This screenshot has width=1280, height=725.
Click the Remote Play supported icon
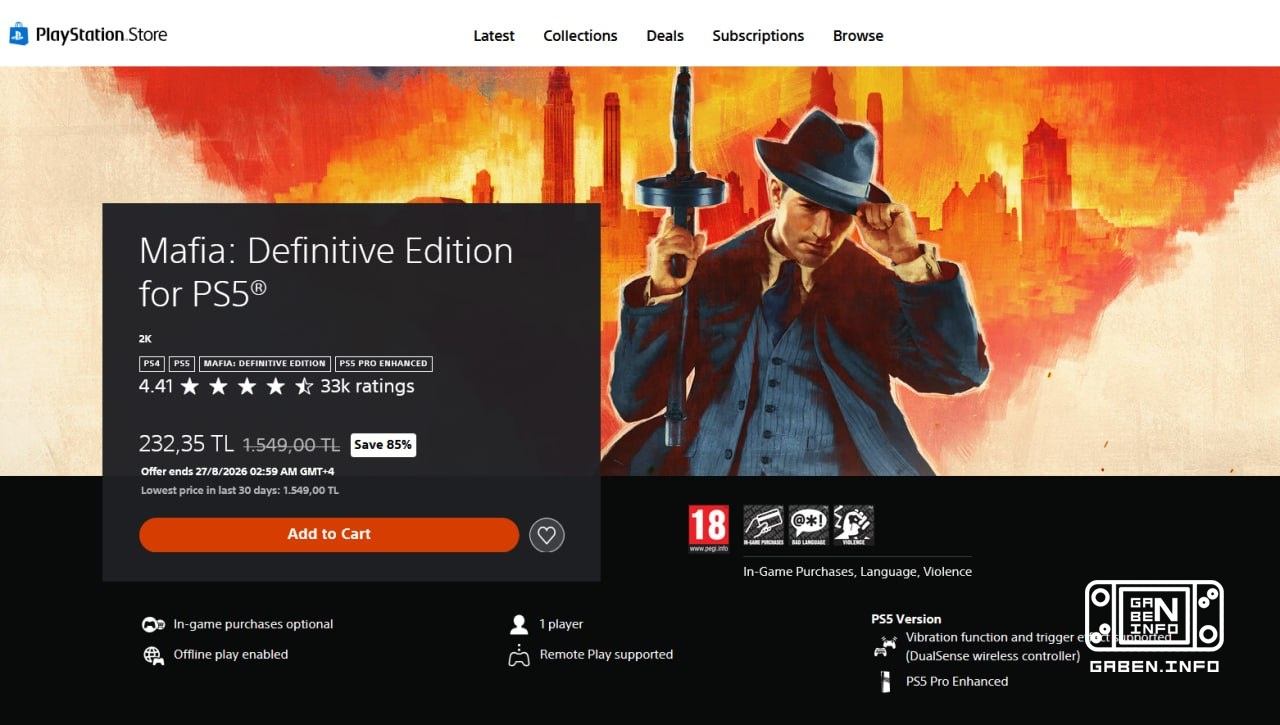[x=519, y=655]
